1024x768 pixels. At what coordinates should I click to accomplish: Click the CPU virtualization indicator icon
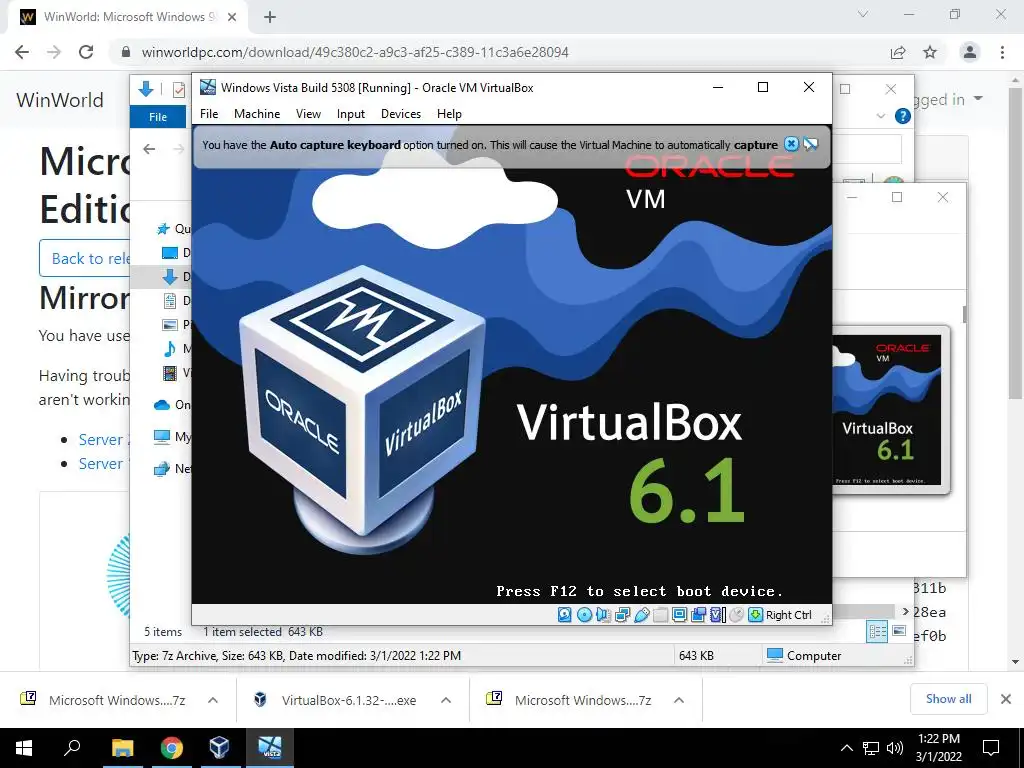pos(717,615)
